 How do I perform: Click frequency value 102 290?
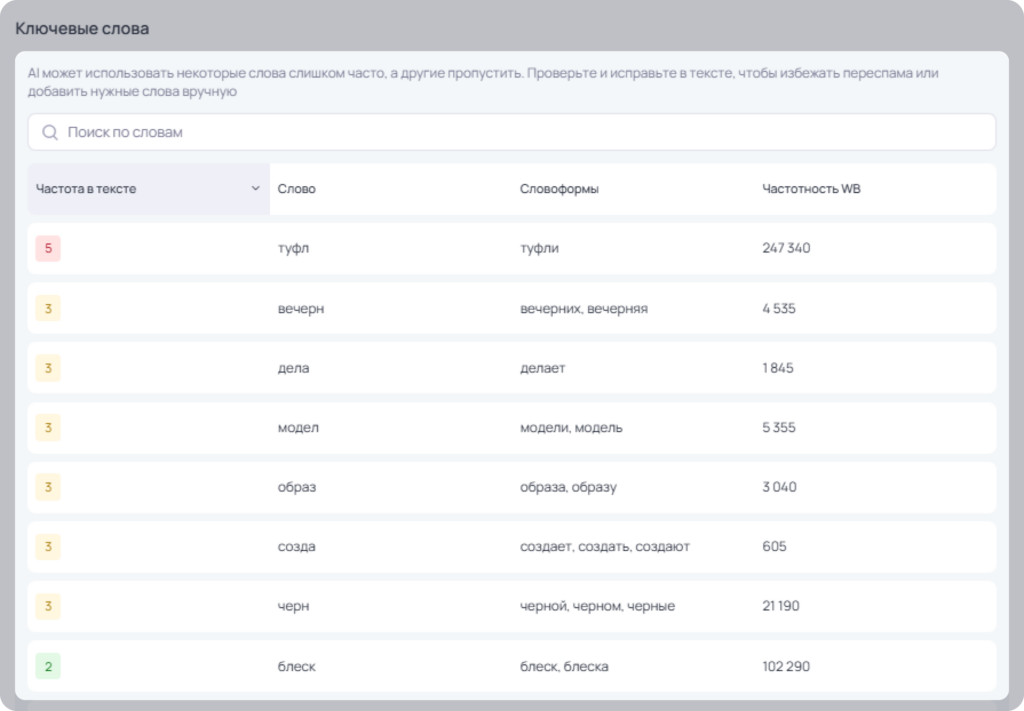coord(786,667)
